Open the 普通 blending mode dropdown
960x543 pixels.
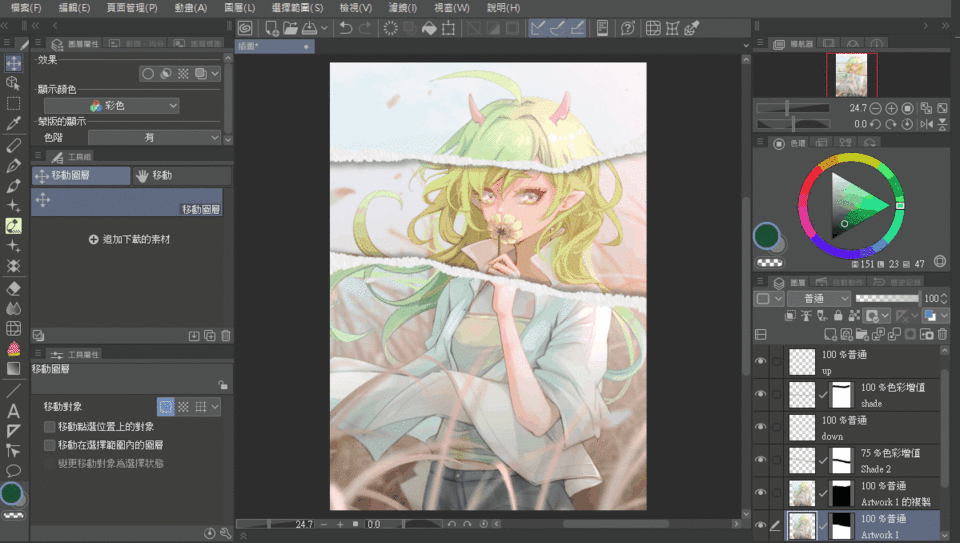pyautogui.click(x=819, y=299)
